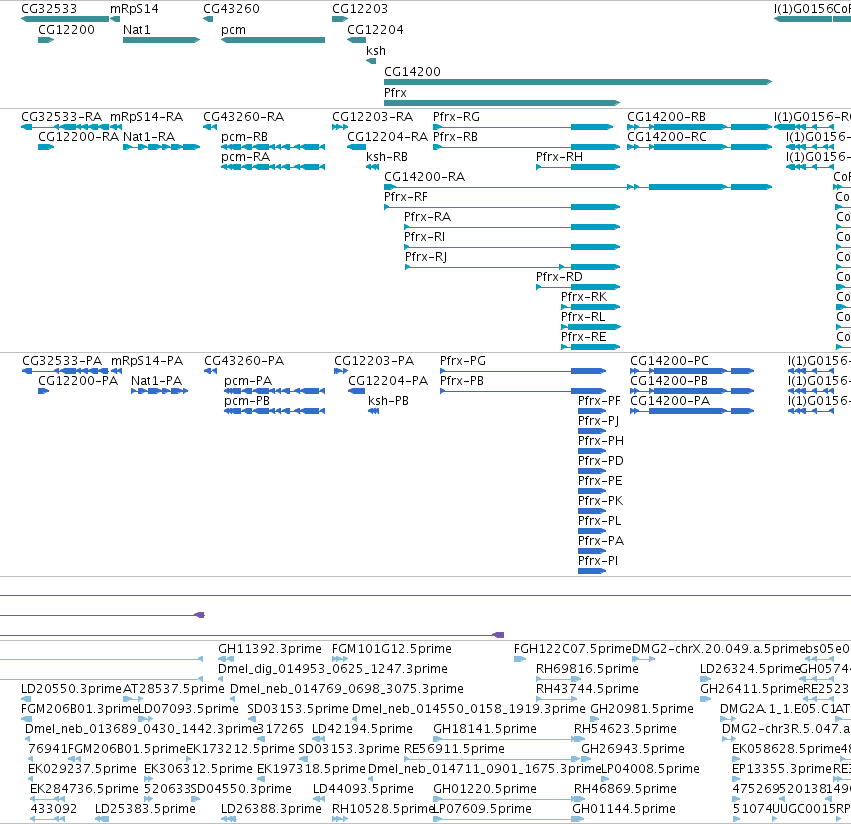Select protein Pfrx-PH
851x824 pixels.
click(x=592, y=451)
